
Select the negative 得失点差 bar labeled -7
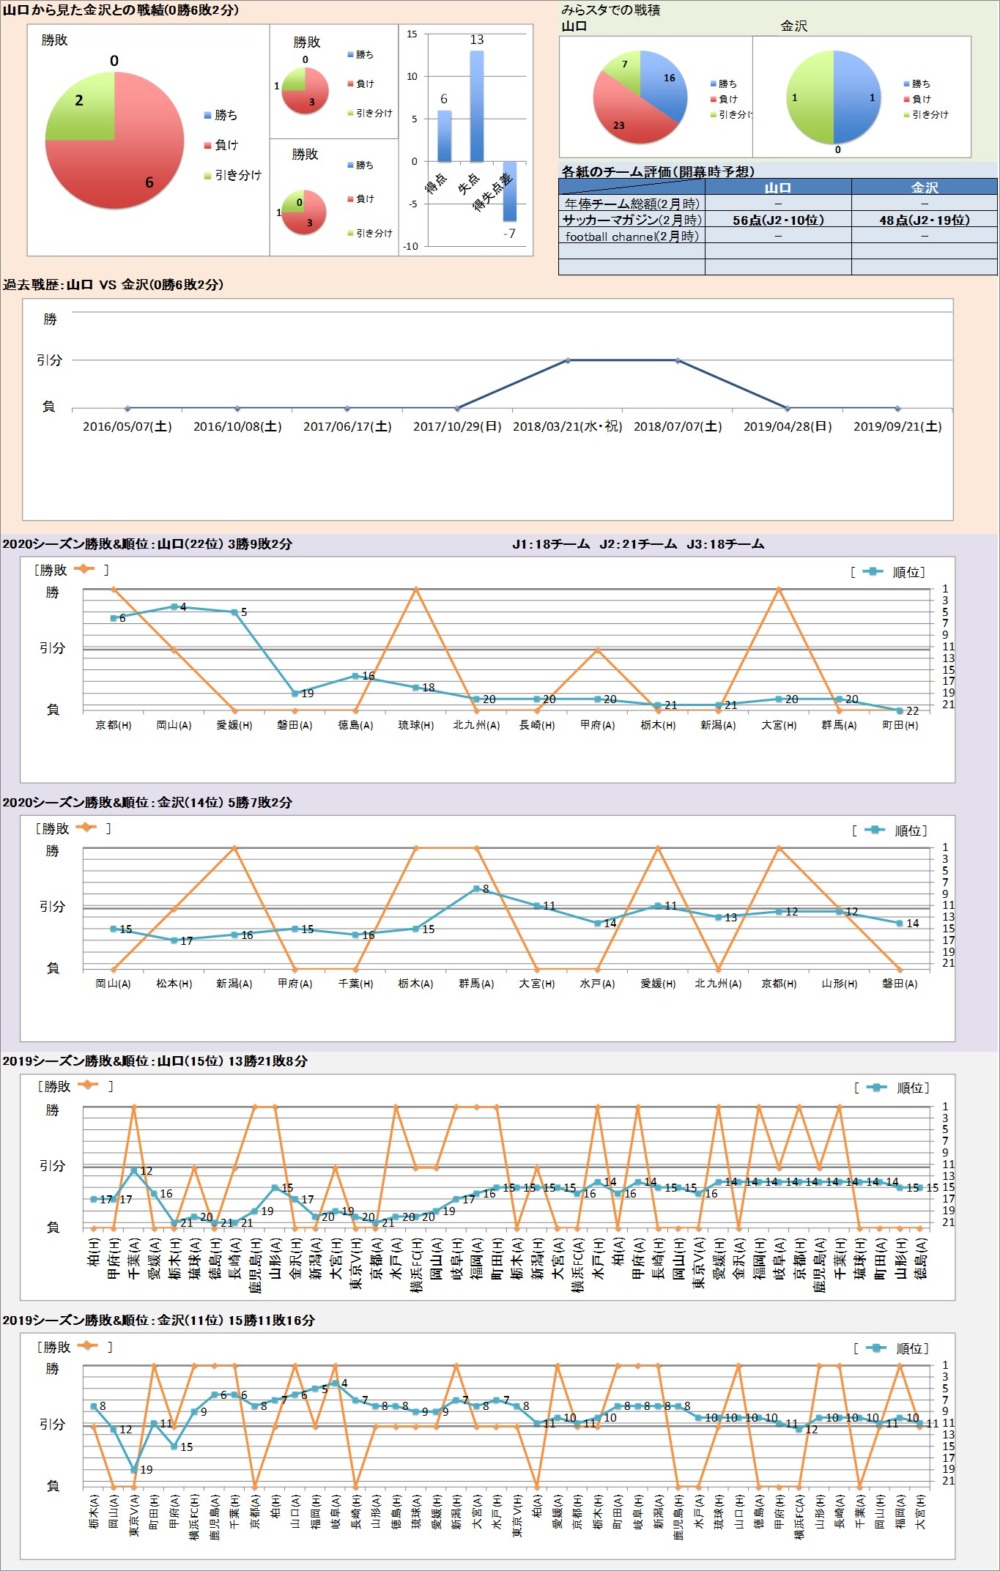point(509,191)
